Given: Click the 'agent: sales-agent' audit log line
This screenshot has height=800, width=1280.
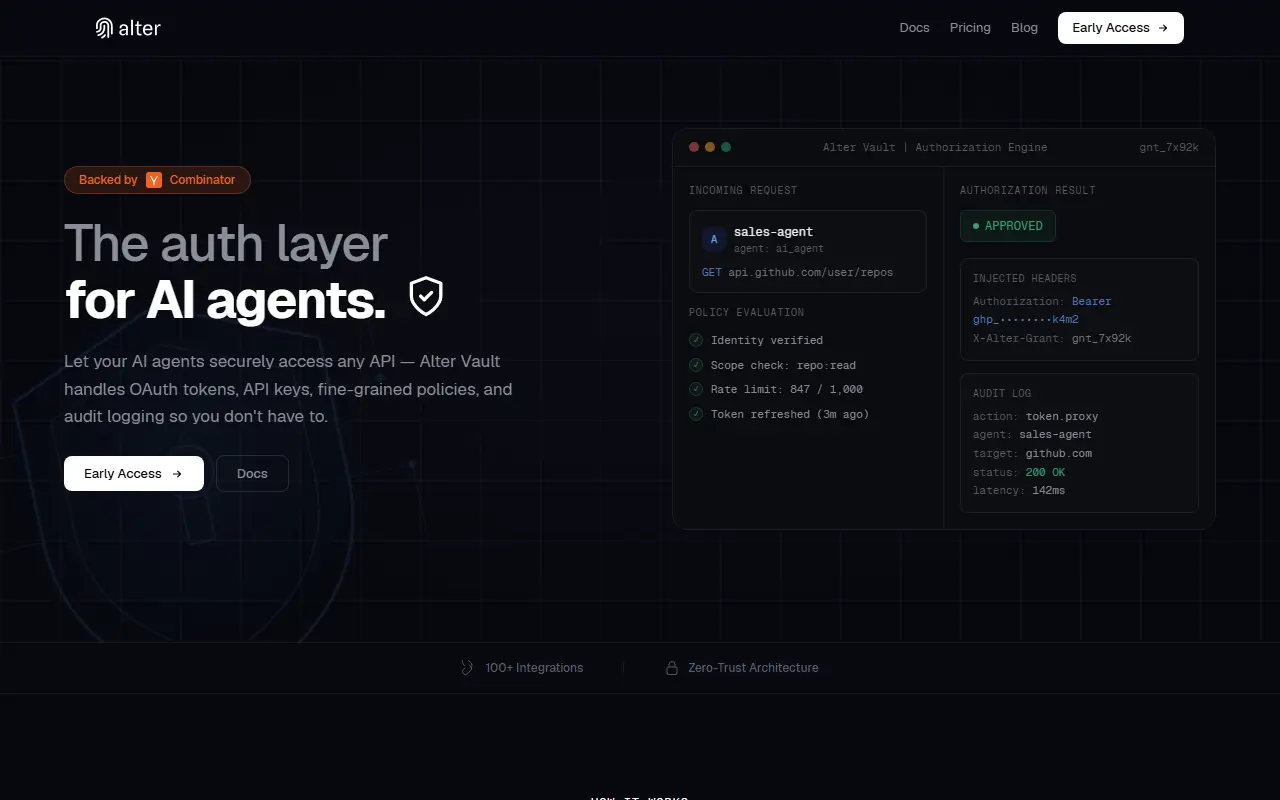Looking at the screenshot, I should tap(1032, 434).
